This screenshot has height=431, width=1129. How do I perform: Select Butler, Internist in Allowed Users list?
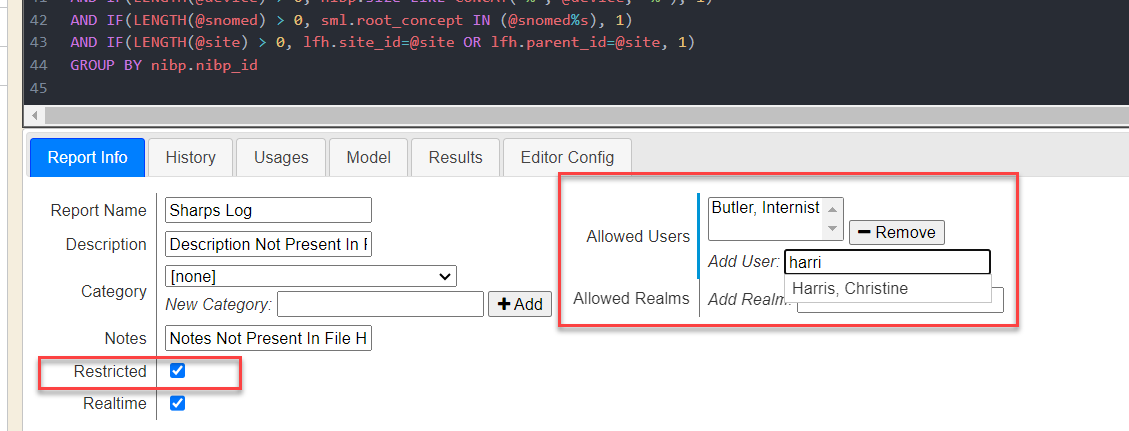(x=765, y=208)
